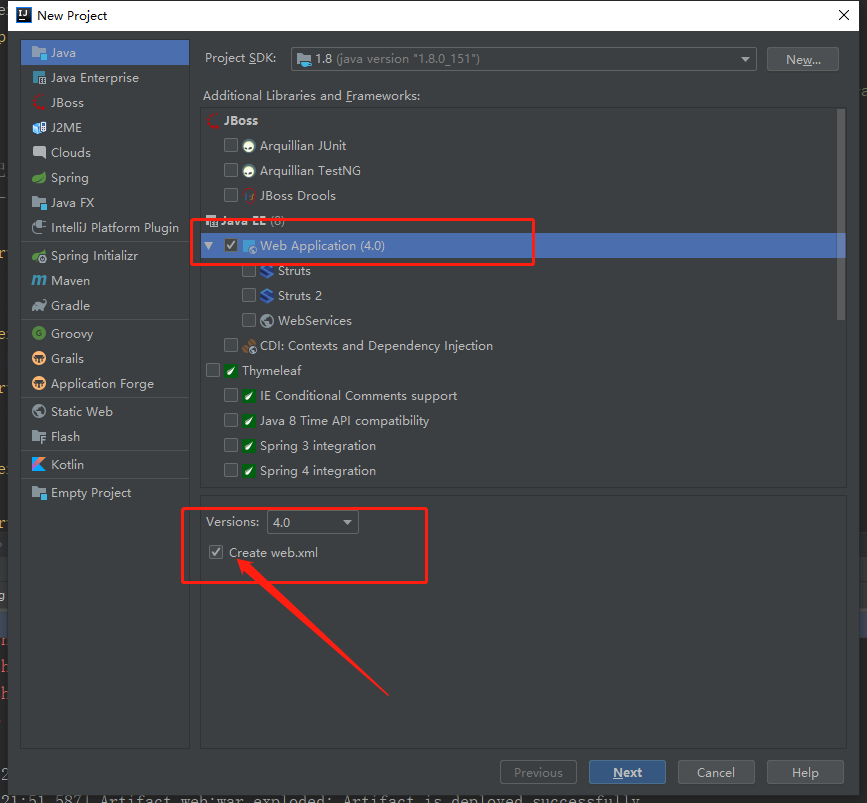The width and height of the screenshot is (867, 803).
Task: Choose the Gradle elephant icon
Action: pos(39,306)
